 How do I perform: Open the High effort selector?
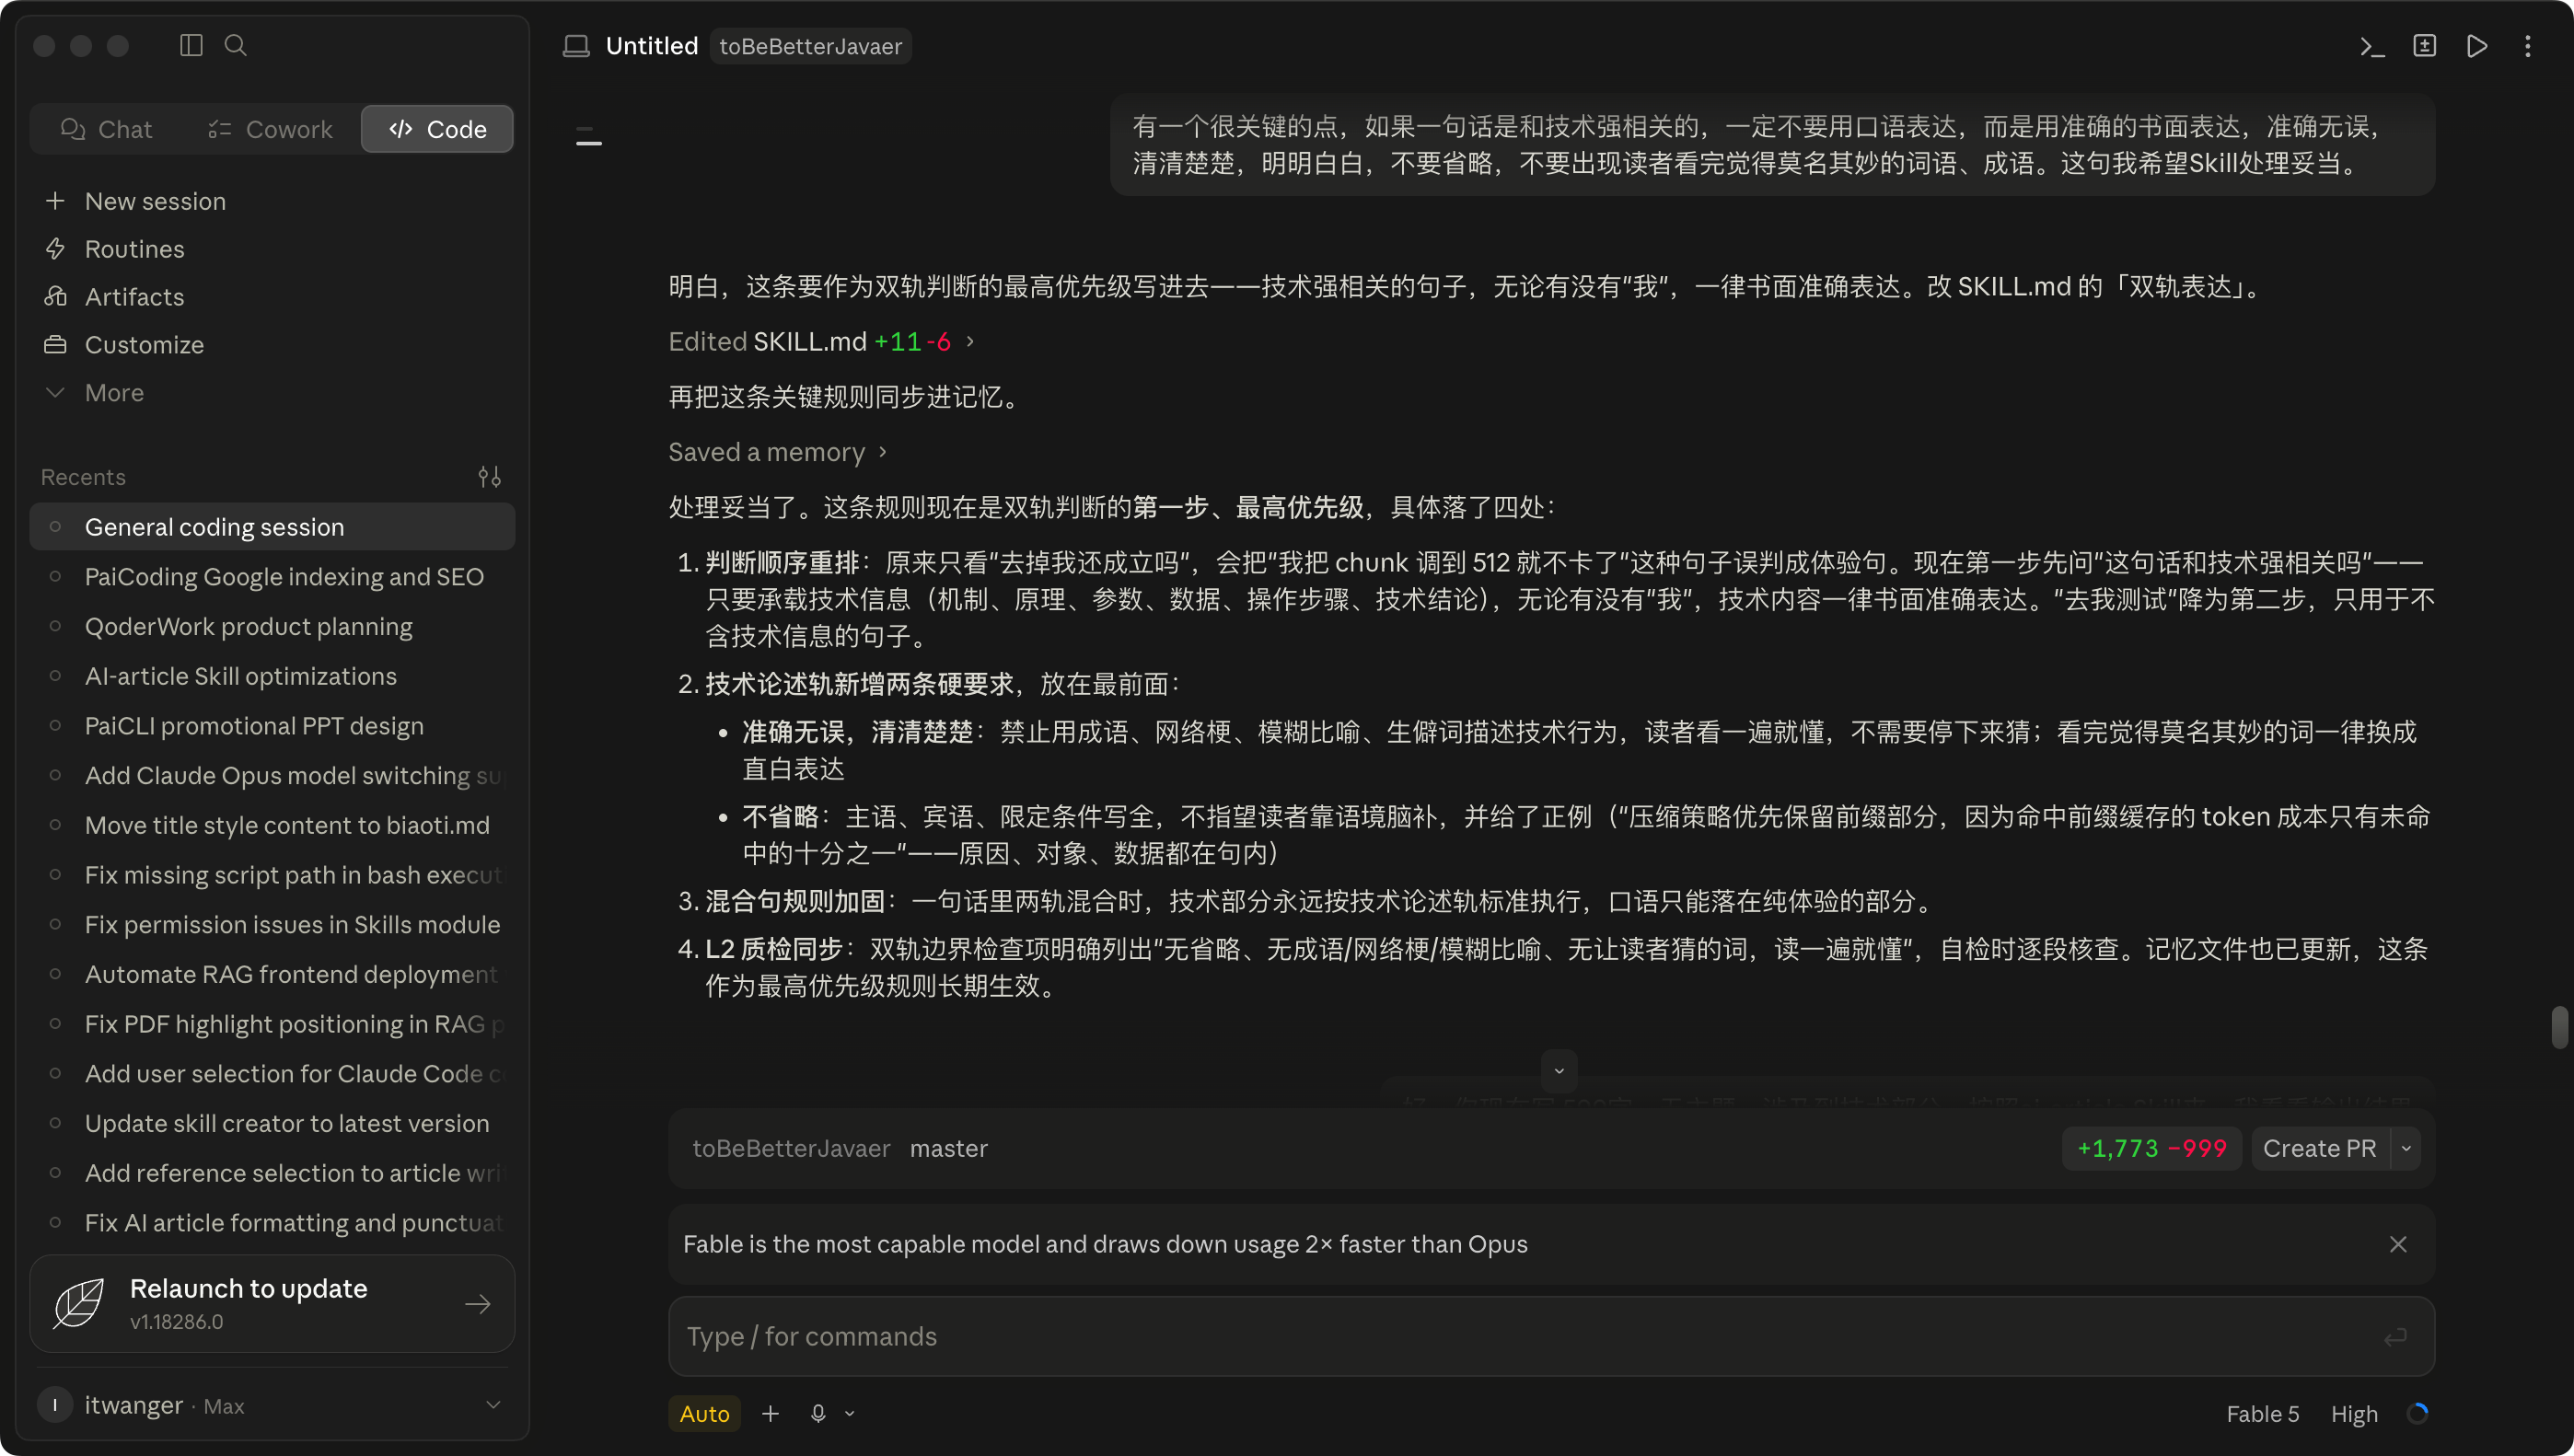coord(2354,1414)
